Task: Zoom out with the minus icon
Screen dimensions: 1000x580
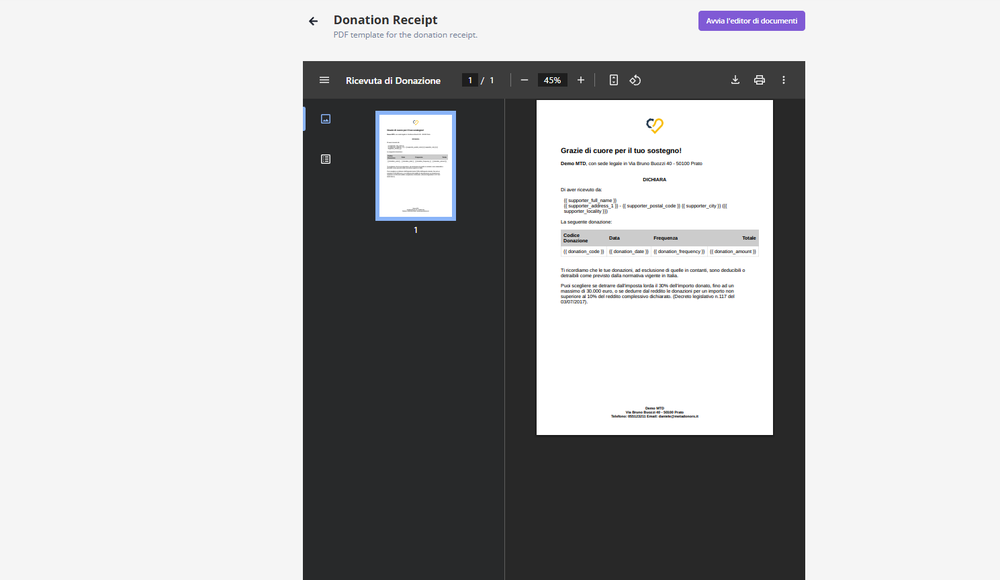Action: 524,80
